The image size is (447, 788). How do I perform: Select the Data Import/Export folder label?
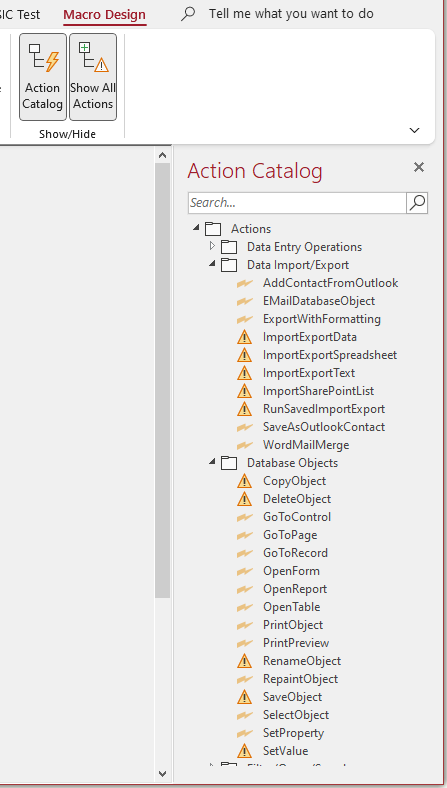298,265
